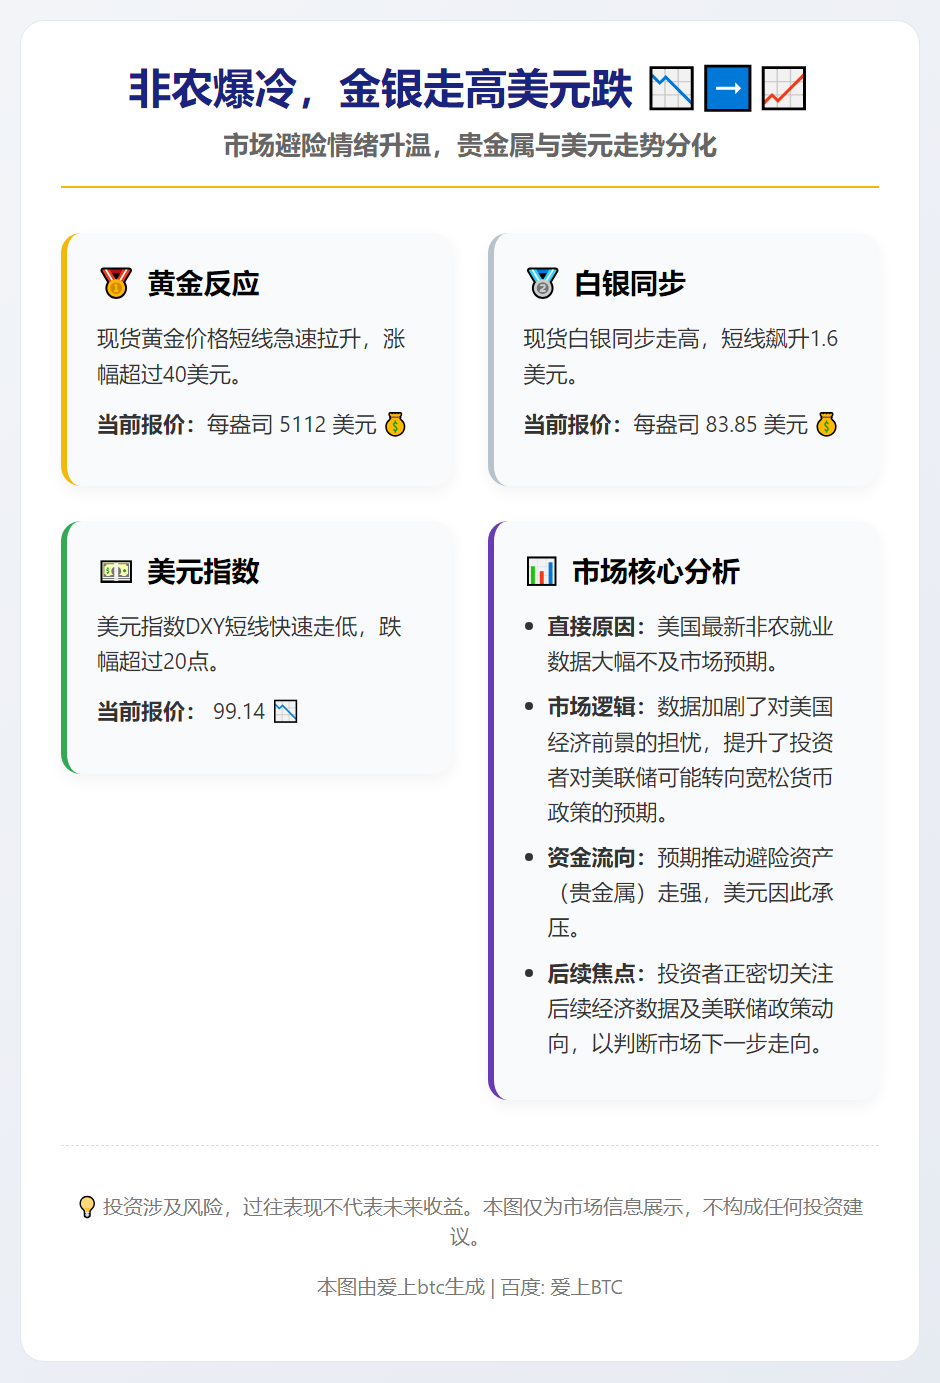Click the dollar banknote icon beside 美元指数
Viewport: 940px width, 1383px height.
116,571
